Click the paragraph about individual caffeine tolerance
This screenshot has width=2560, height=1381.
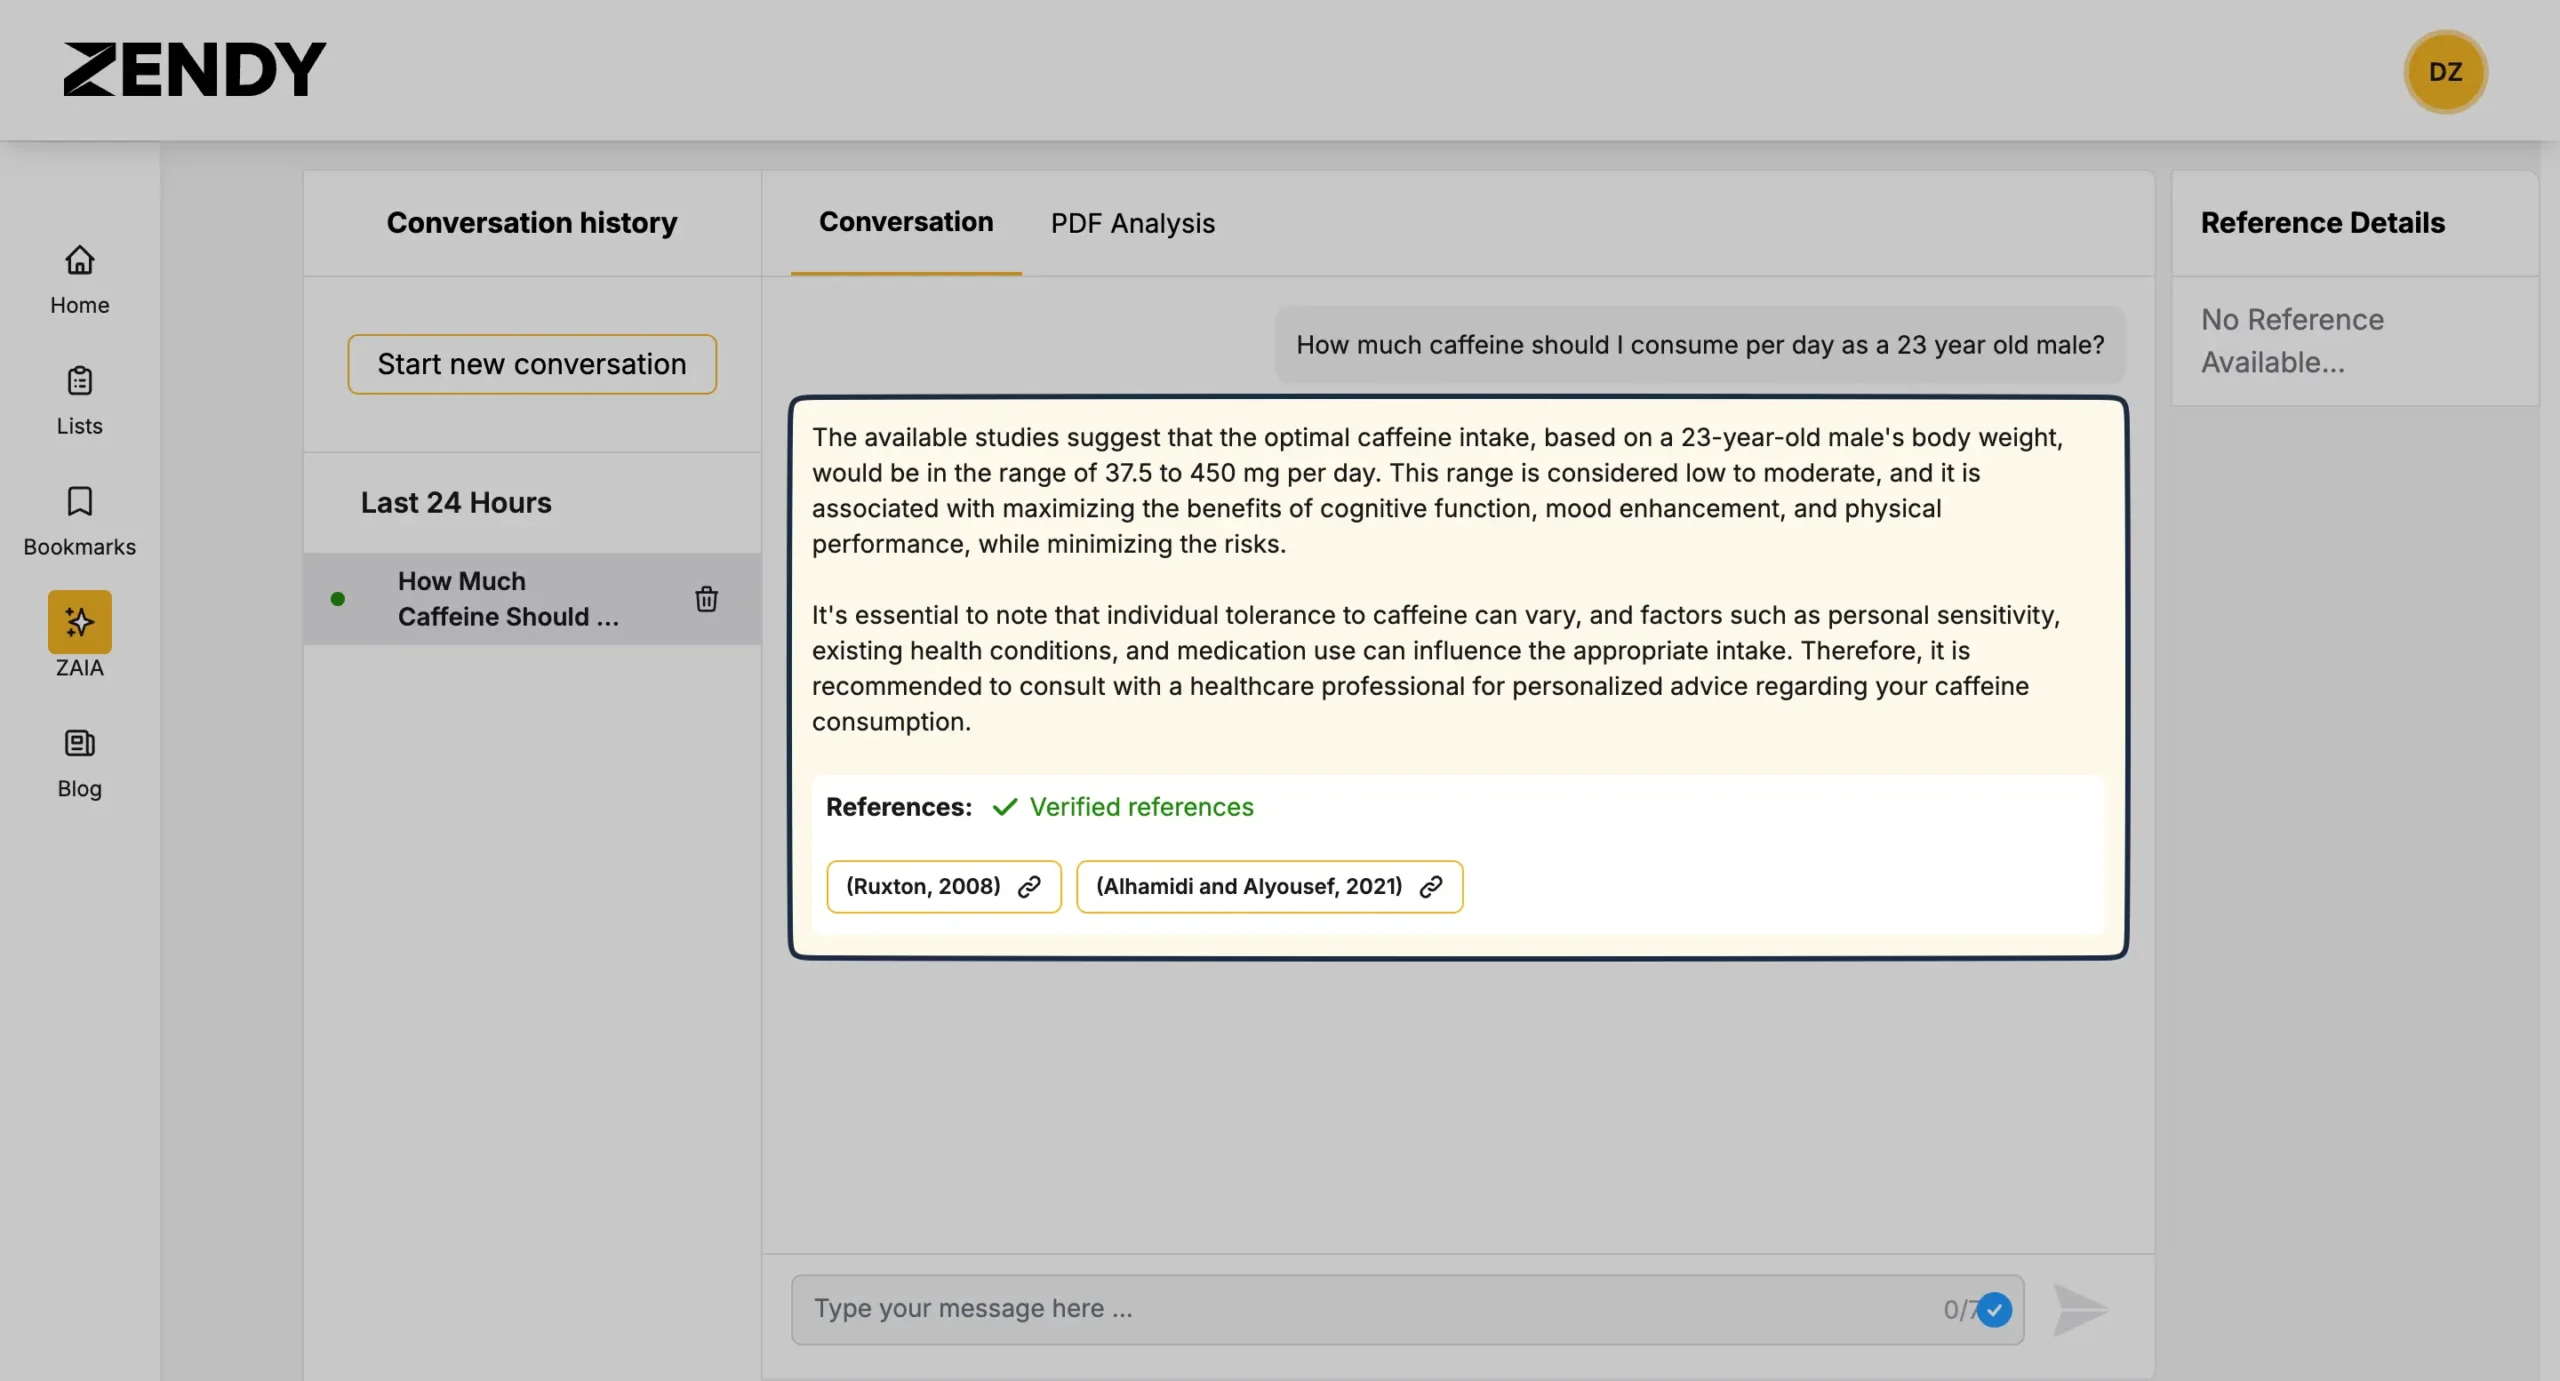(1437, 668)
